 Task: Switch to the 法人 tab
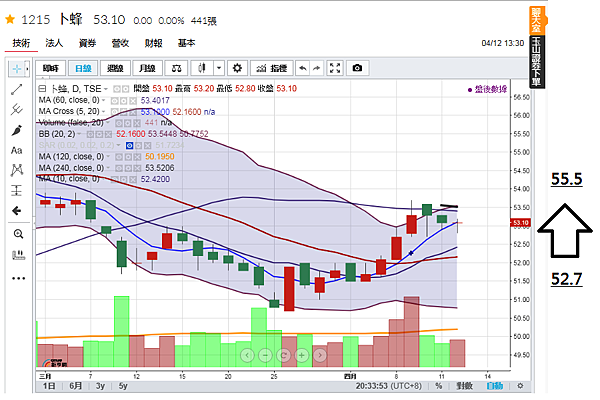tap(54, 43)
